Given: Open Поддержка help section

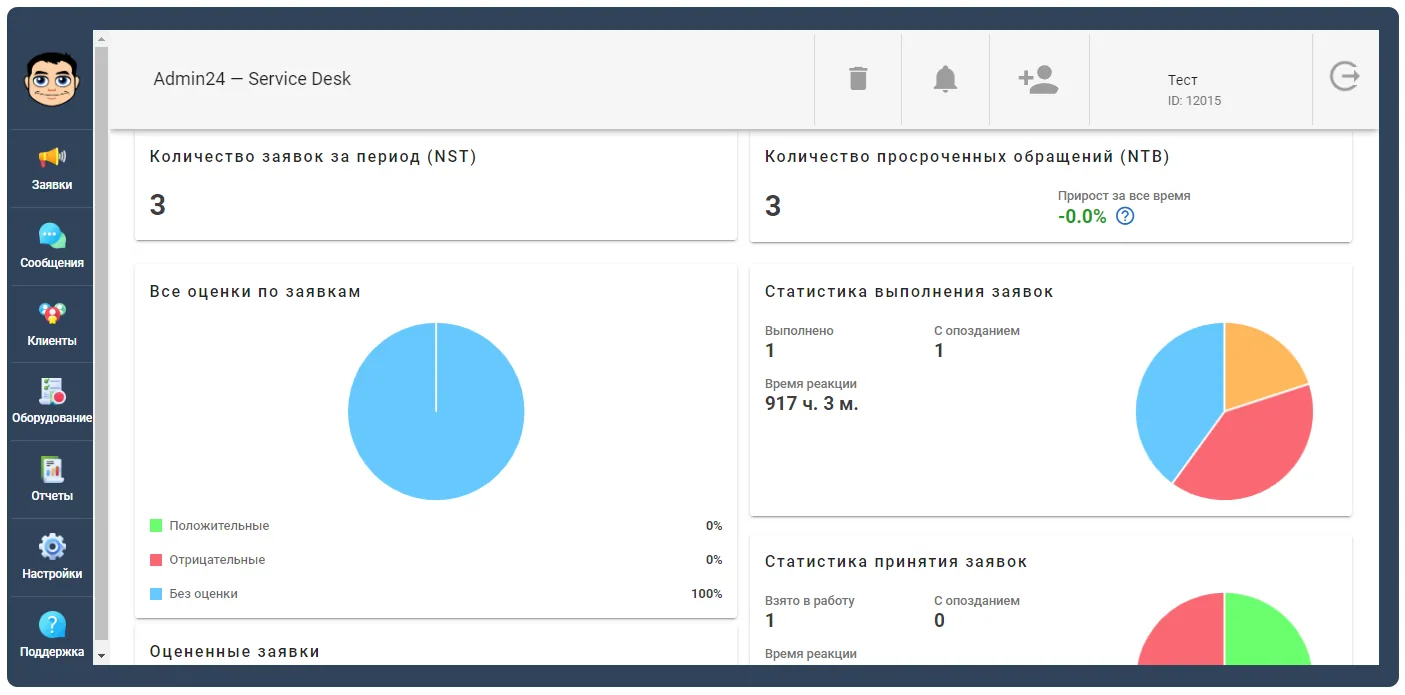Looking at the screenshot, I should tap(51, 635).
